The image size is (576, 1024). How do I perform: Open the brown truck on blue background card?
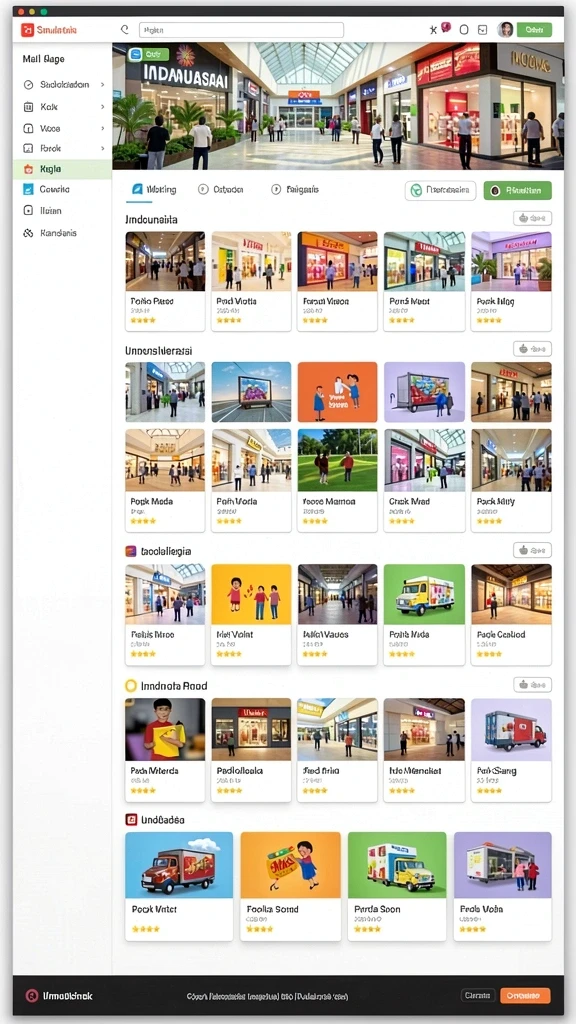point(179,886)
